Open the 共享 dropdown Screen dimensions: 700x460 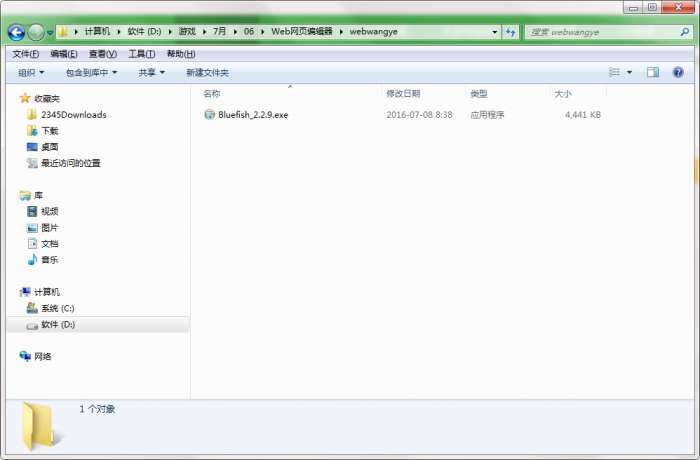point(151,72)
